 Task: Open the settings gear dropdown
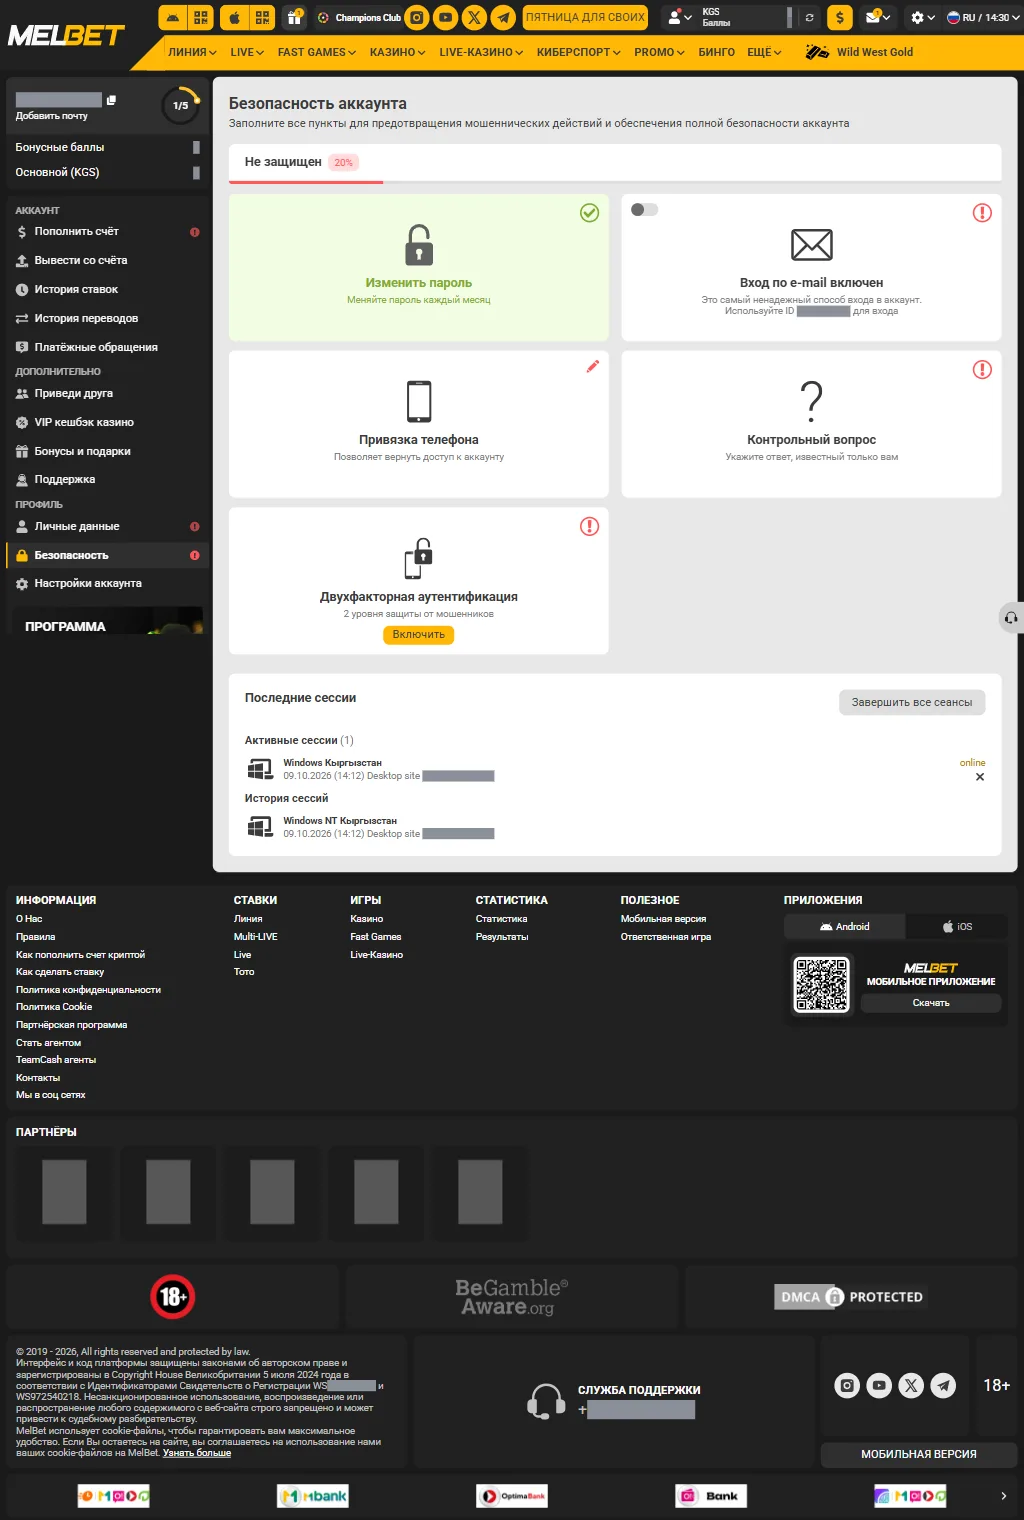[x=923, y=17]
